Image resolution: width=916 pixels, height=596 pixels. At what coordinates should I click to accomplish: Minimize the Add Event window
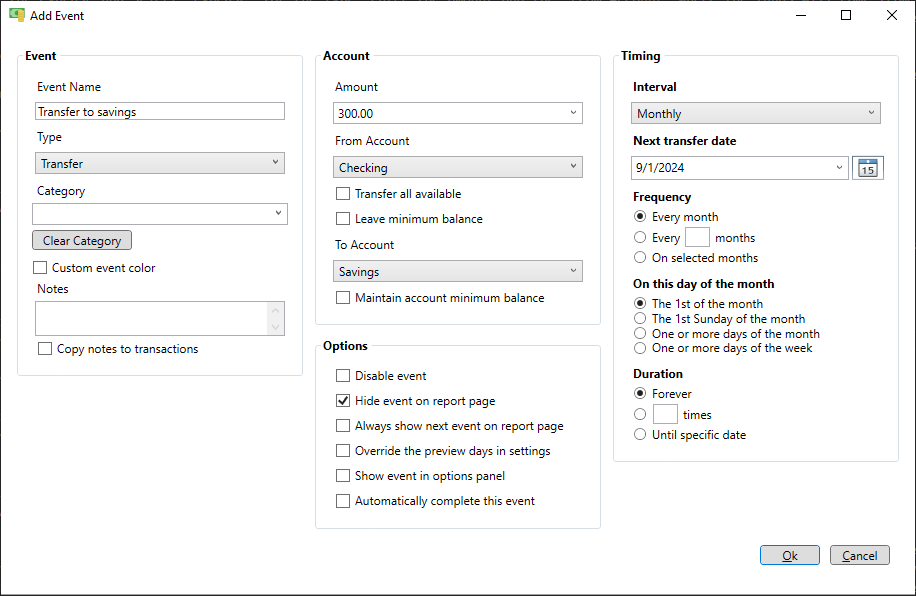(801, 15)
